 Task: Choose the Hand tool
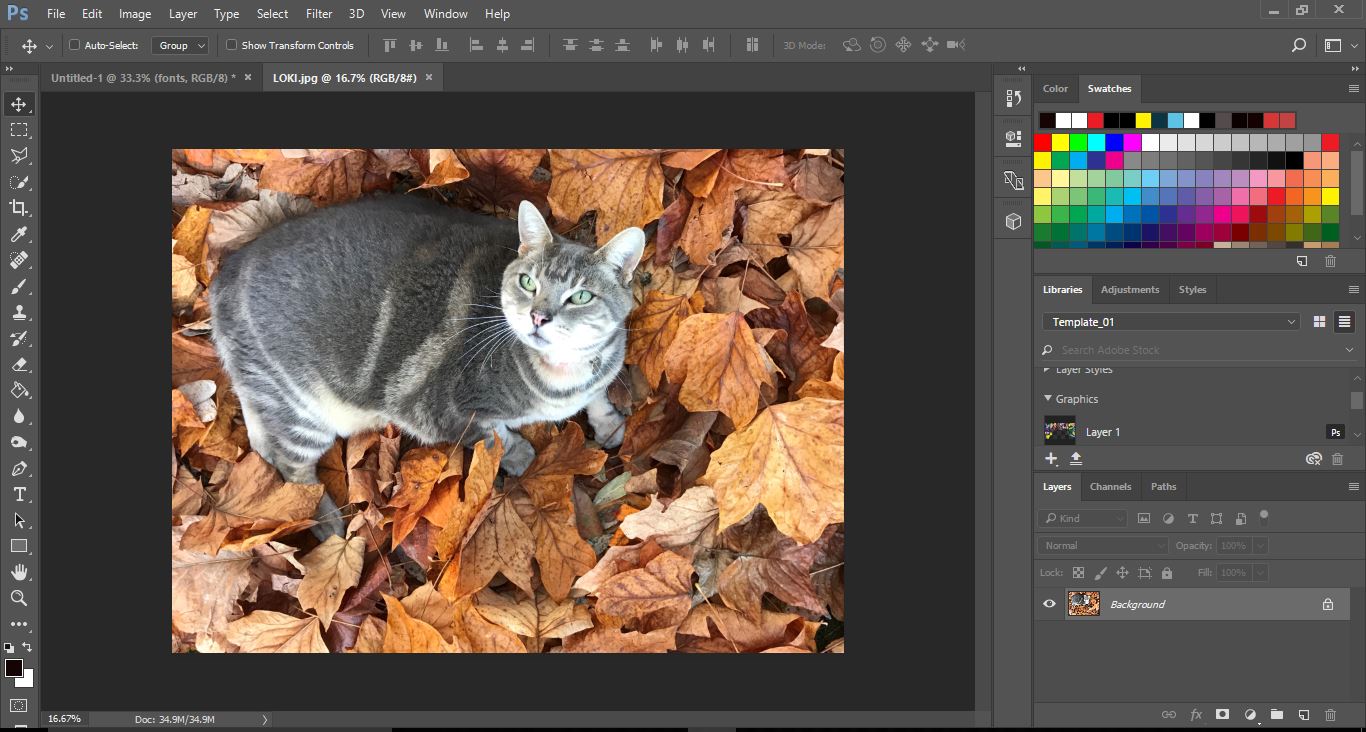(19, 572)
